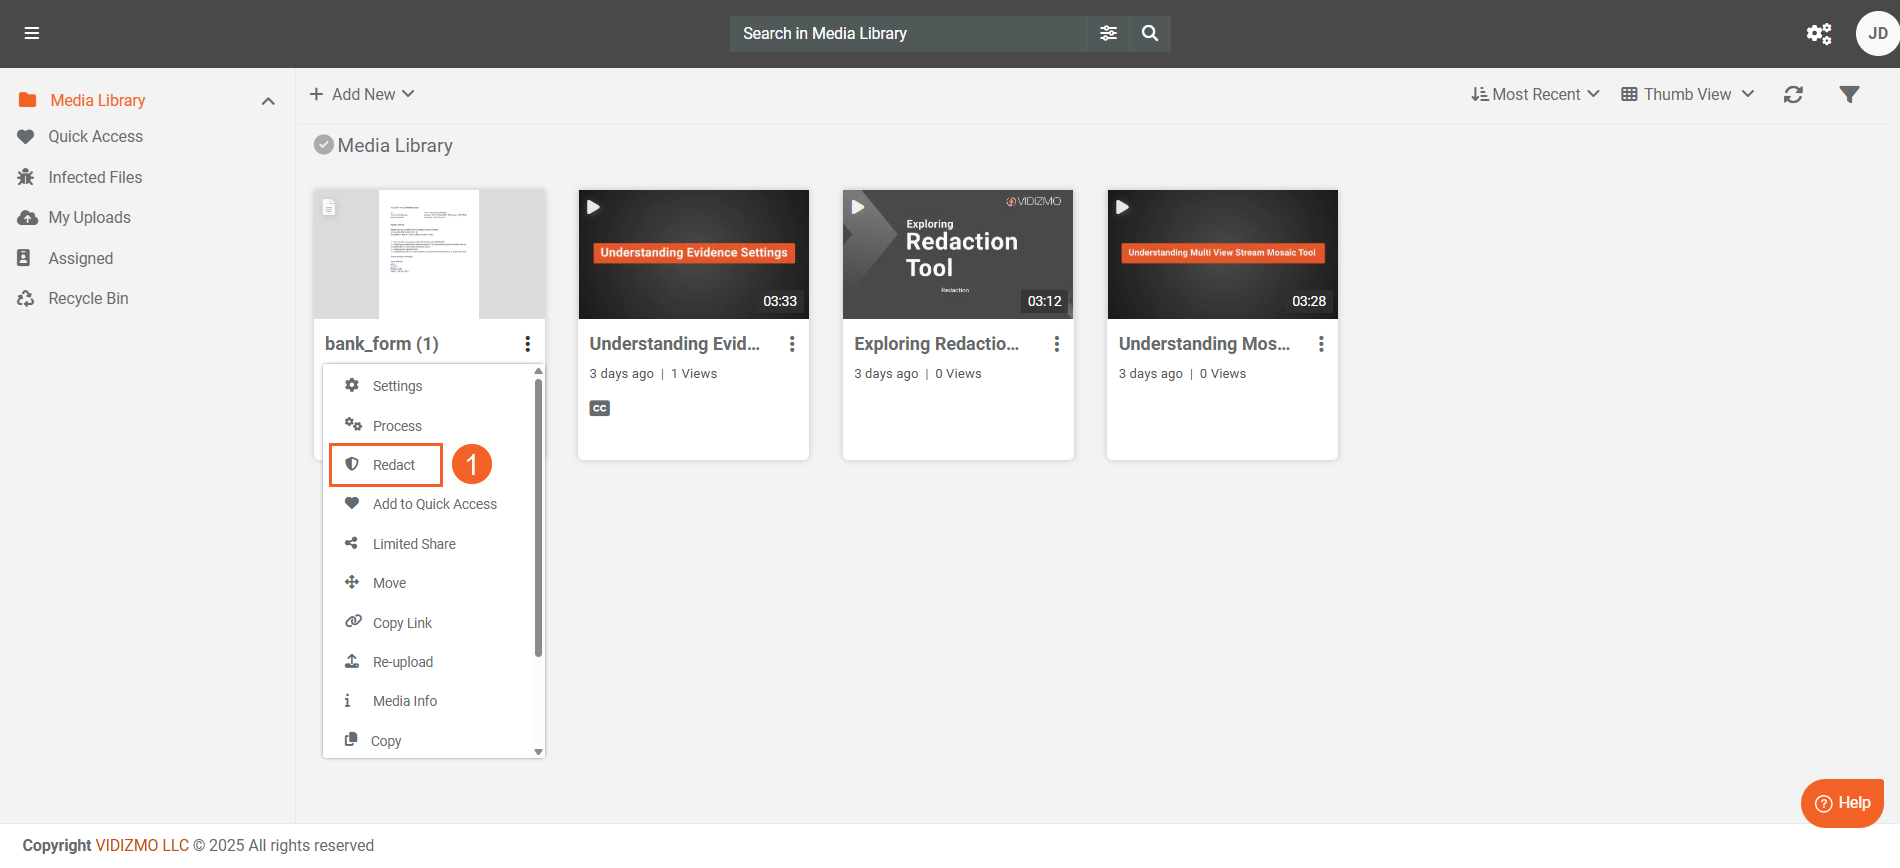Change the Thumb View layout dropdown
This screenshot has width=1900, height=868.
coord(1687,94)
